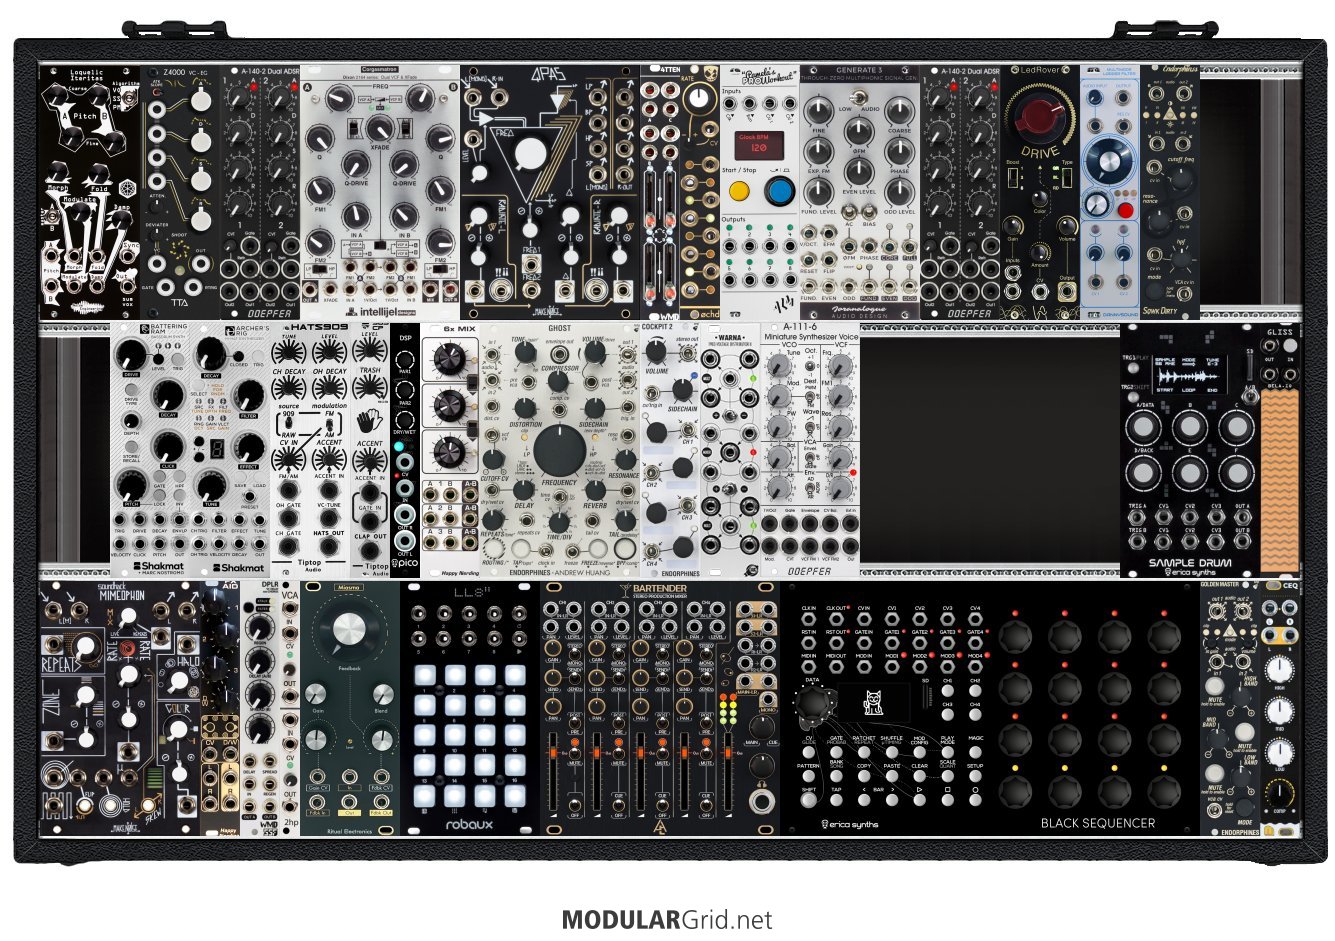Click the Tune knob on A-111-6 VCO

click(779, 366)
